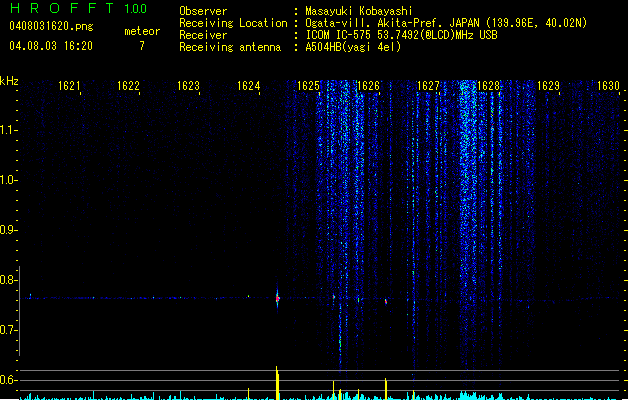
Task: Click the 1.0 kHz frequency tick label
Action: tap(8, 180)
